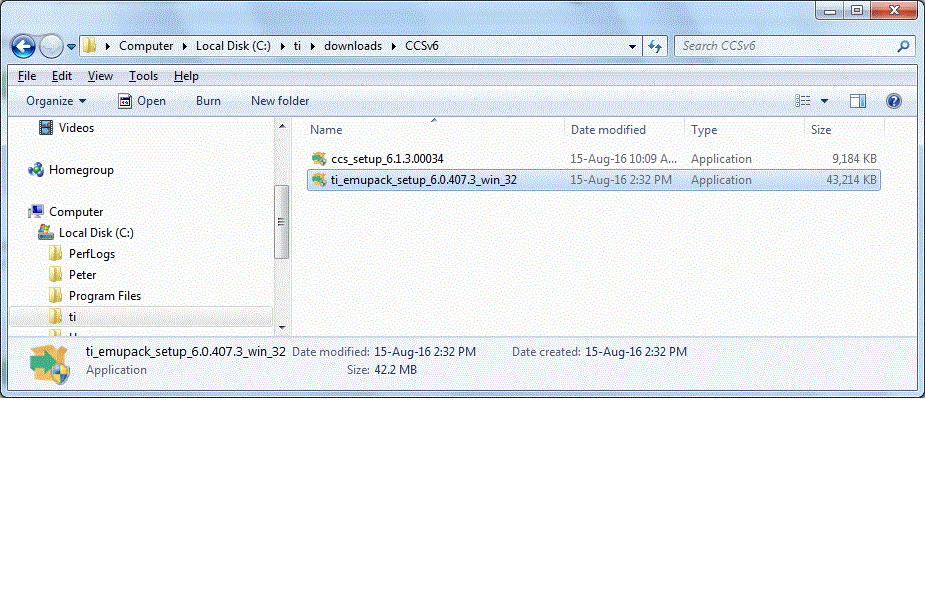925x614 pixels.
Task: Click the Open toolbar button
Action: pos(142,101)
